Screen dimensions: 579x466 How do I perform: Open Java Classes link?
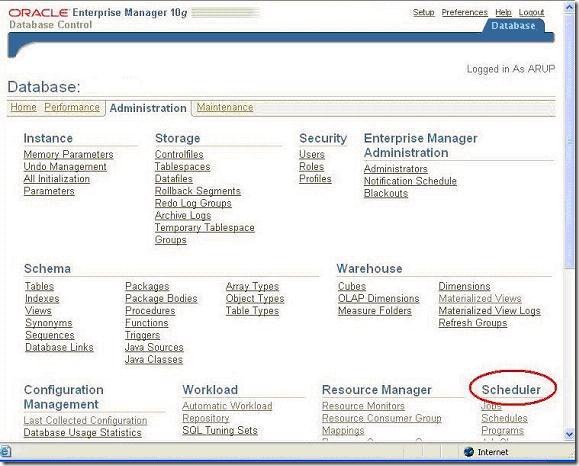154,359
